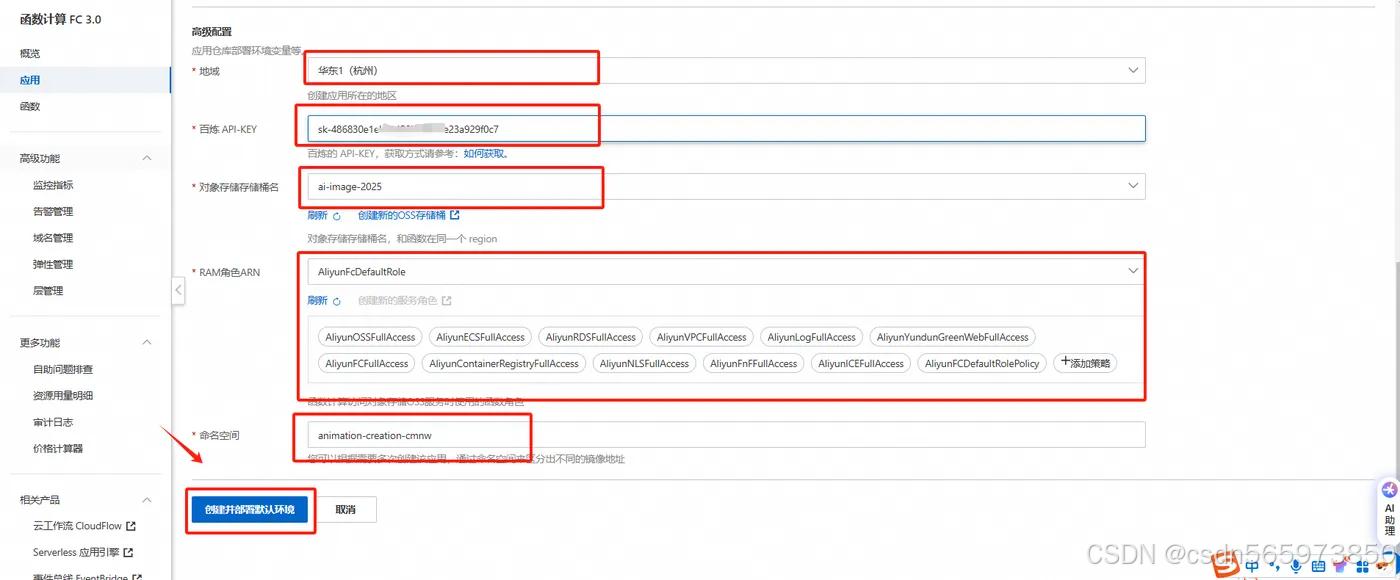Open 函数 in the sidebar

[x=30, y=106]
